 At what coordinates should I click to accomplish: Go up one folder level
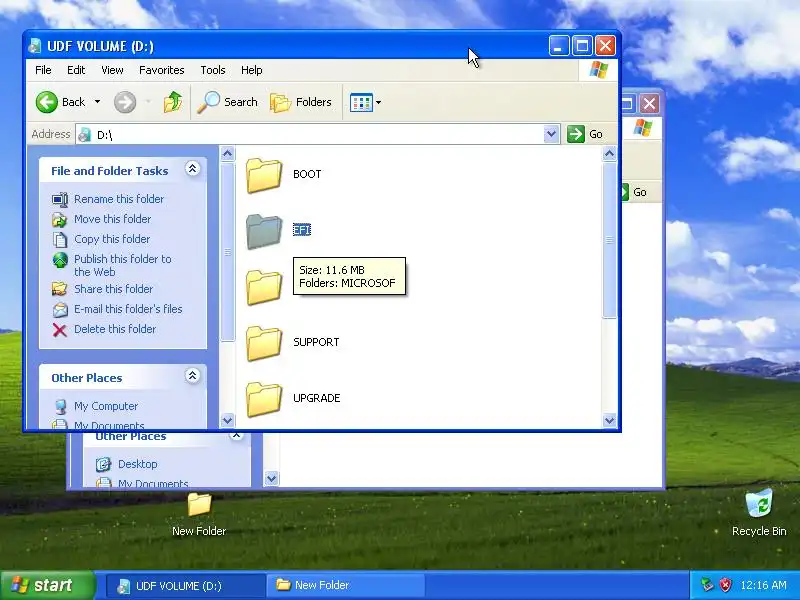[172, 102]
